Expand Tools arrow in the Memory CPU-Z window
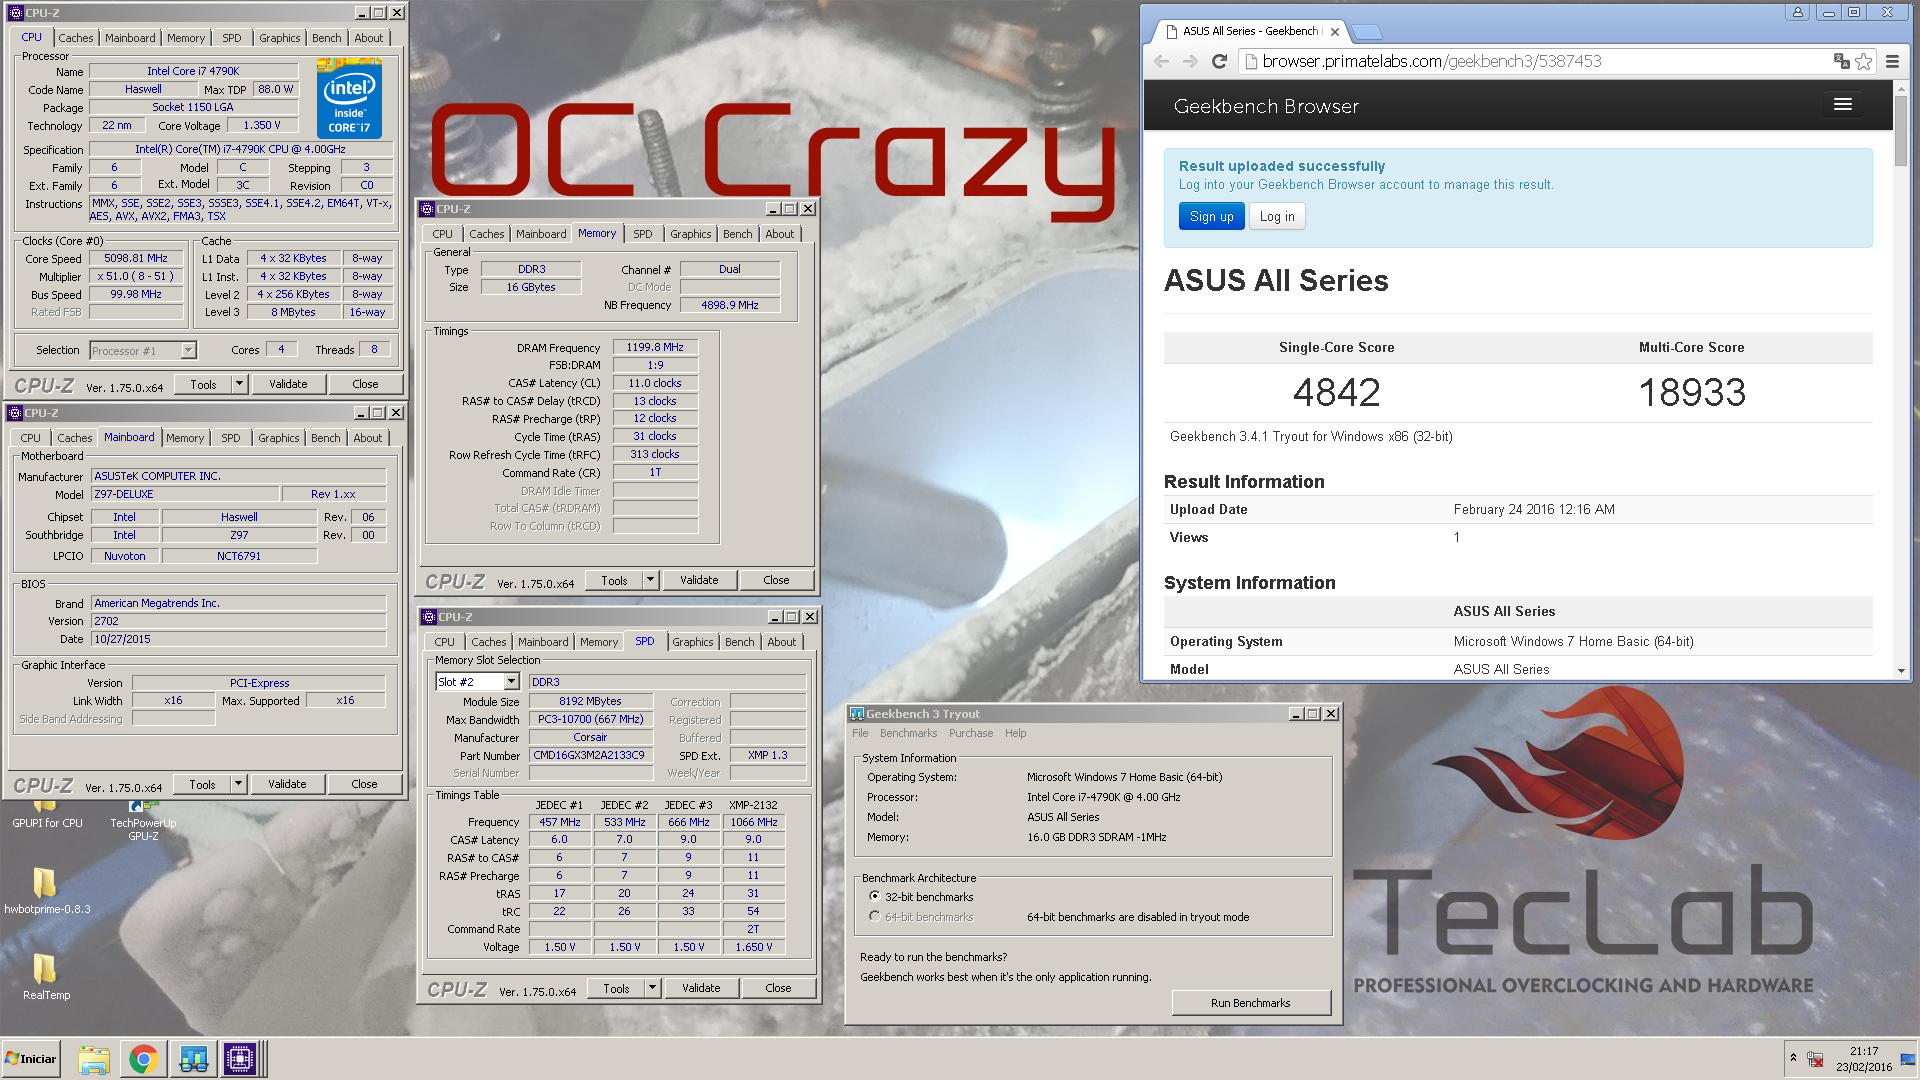 (x=650, y=580)
